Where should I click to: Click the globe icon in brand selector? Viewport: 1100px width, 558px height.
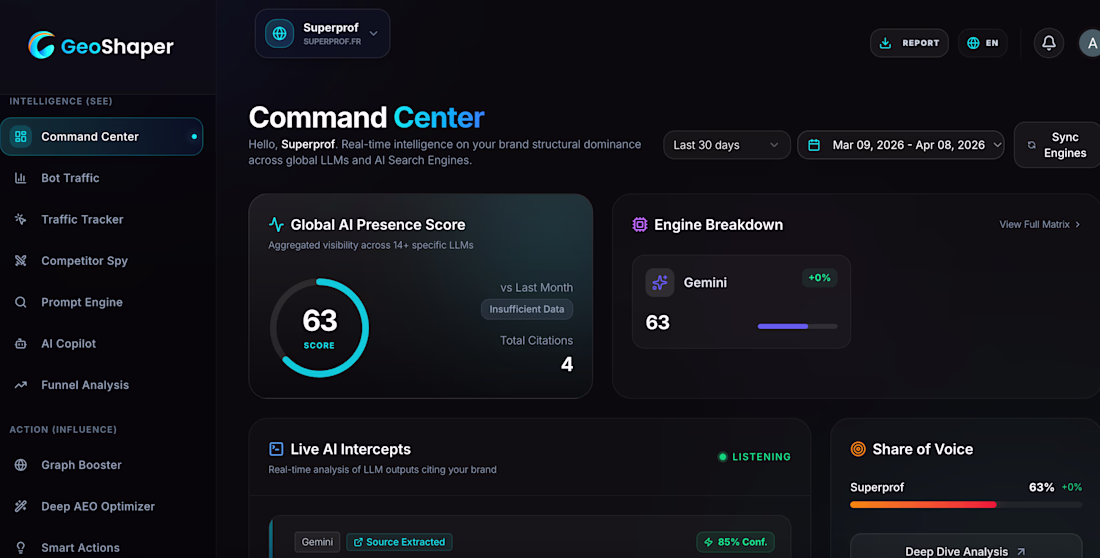pyautogui.click(x=279, y=33)
